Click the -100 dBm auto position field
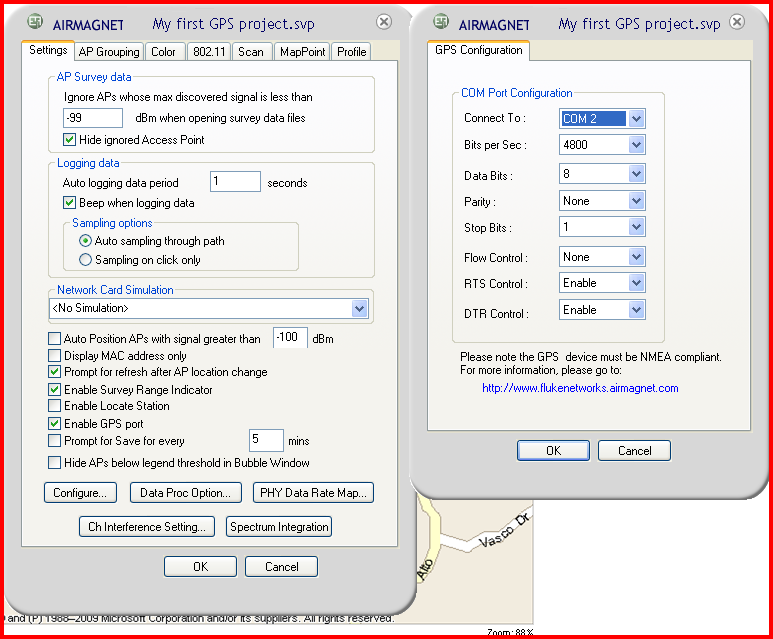The width and height of the screenshot is (773, 639). coord(290,337)
